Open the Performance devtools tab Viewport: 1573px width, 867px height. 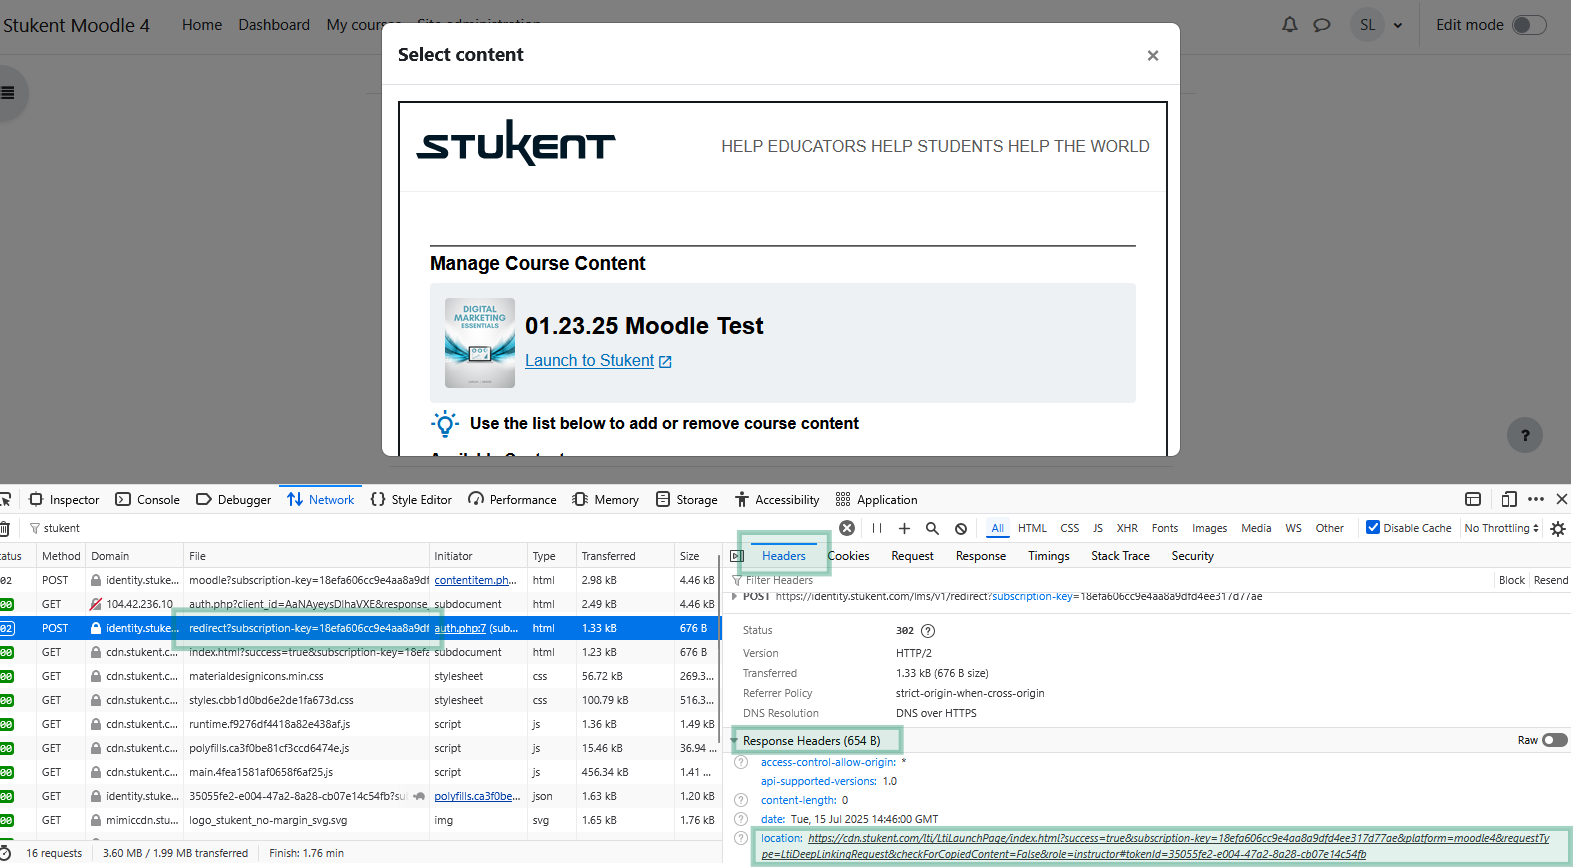(x=512, y=500)
